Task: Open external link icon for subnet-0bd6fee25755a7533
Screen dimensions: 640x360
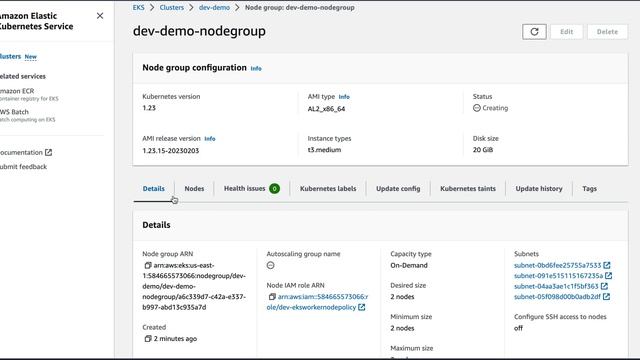Action: (x=607, y=265)
